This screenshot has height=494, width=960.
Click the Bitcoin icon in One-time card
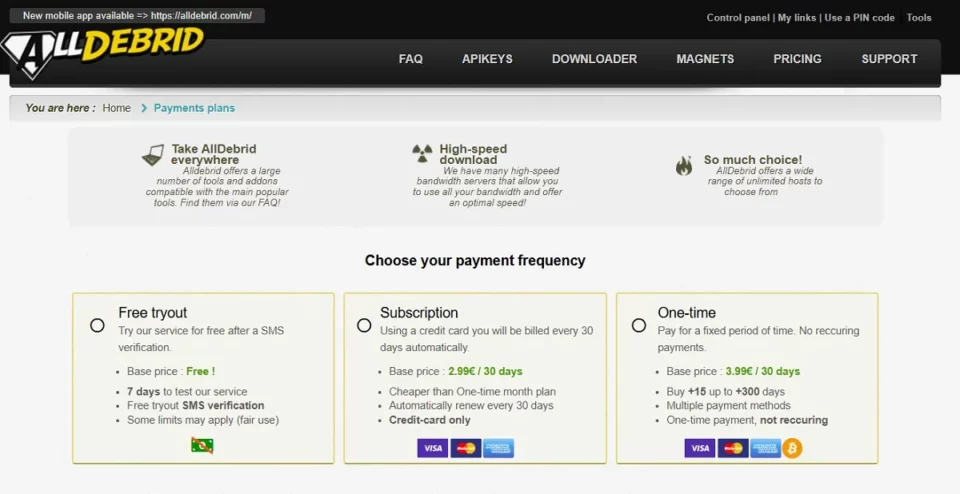click(x=792, y=448)
